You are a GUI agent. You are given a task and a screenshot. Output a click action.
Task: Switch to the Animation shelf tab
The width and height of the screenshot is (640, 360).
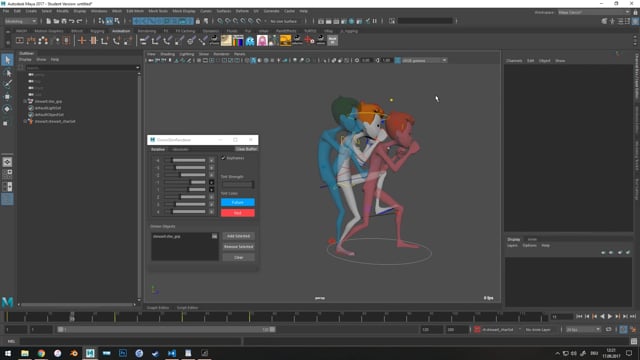(121, 31)
